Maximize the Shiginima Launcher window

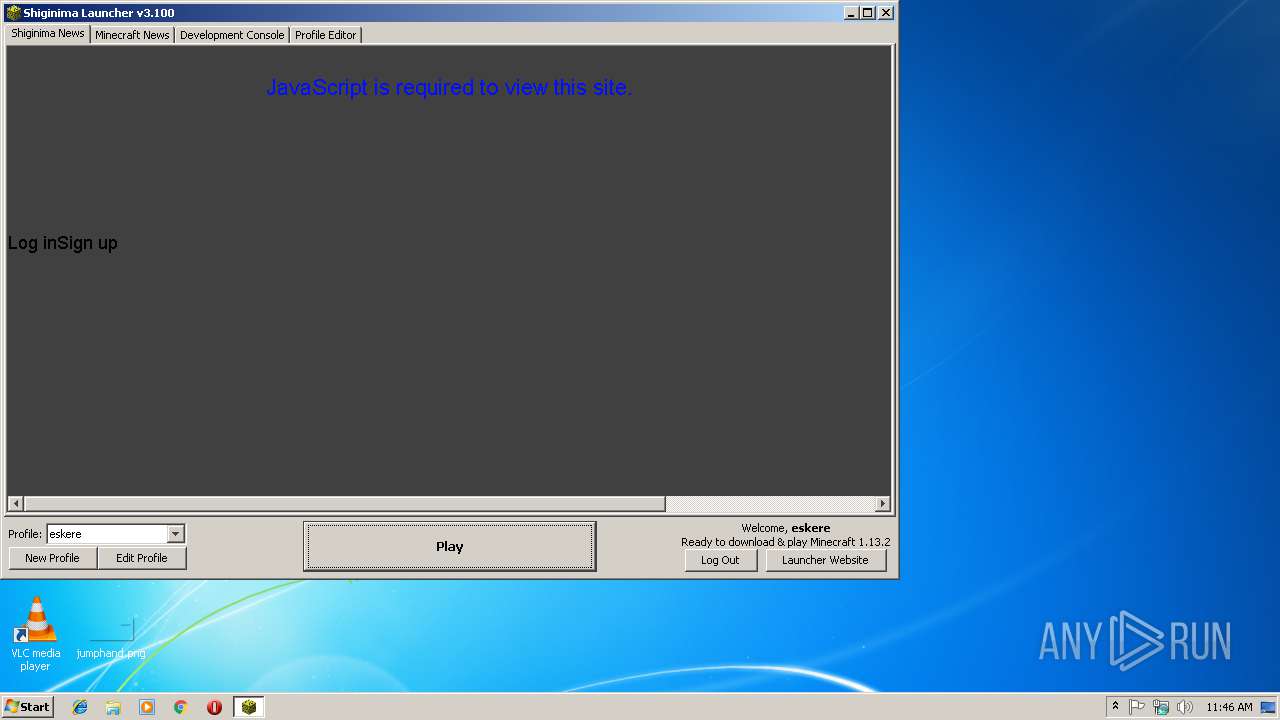[x=868, y=13]
